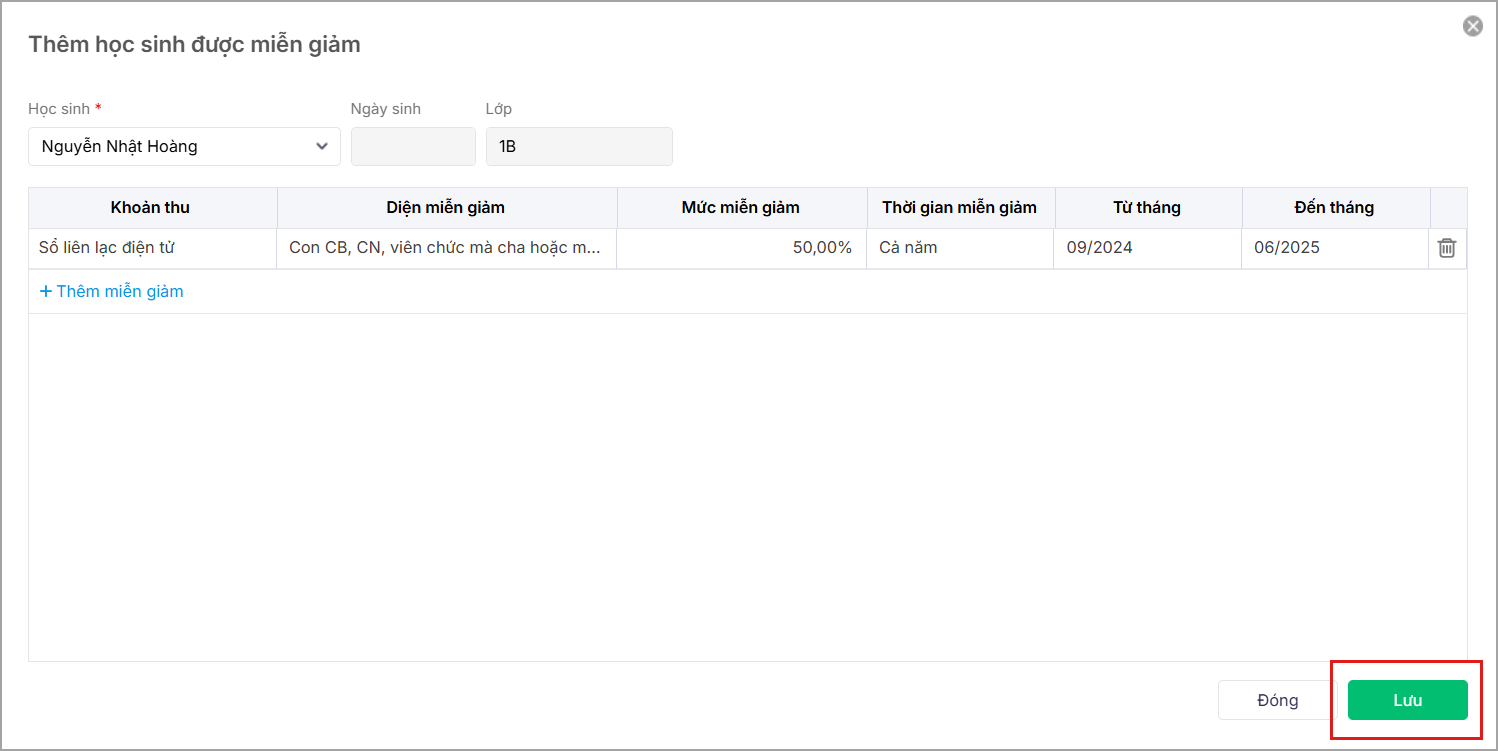Select the 06/2025 end month cell
Viewport: 1498px width, 751px height.
click(x=1335, y=248)
